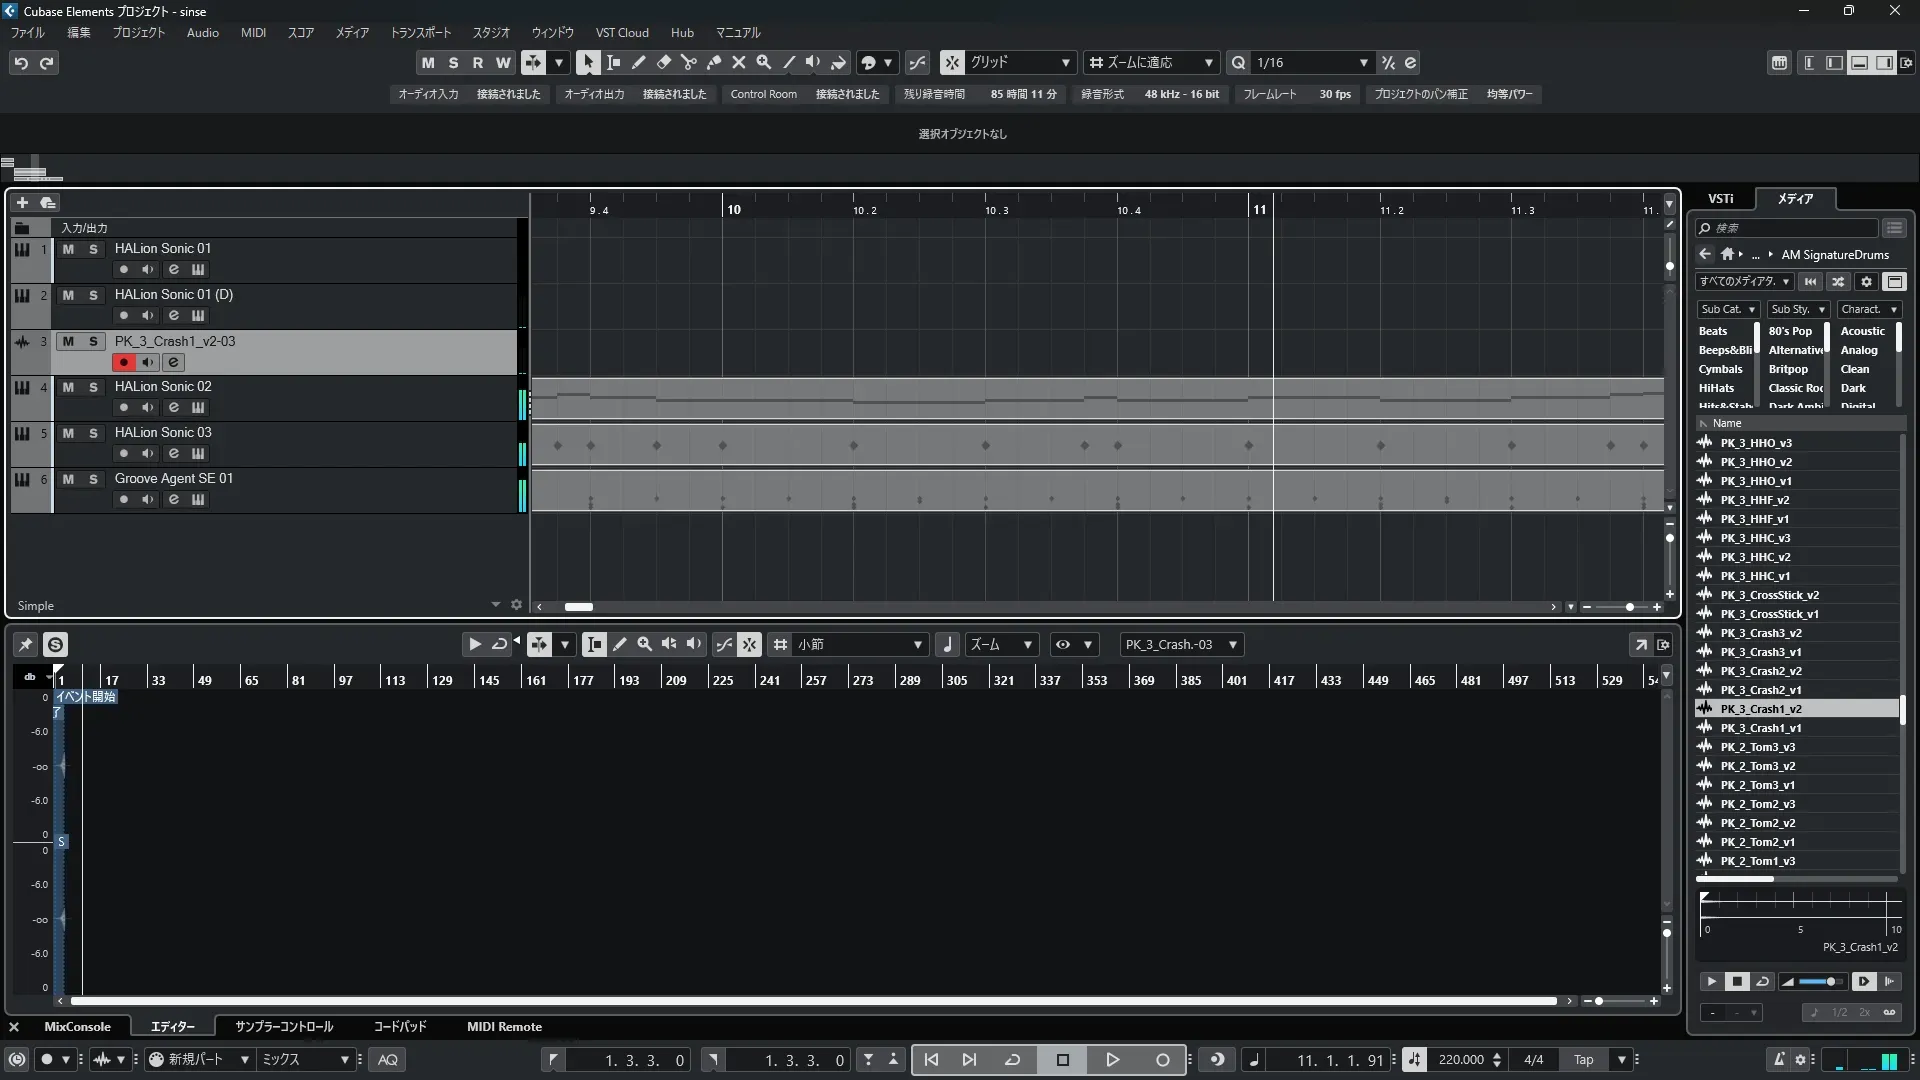Click the Tap tempo button
This screenshot has width=1920, height=1080.
1583,1059
